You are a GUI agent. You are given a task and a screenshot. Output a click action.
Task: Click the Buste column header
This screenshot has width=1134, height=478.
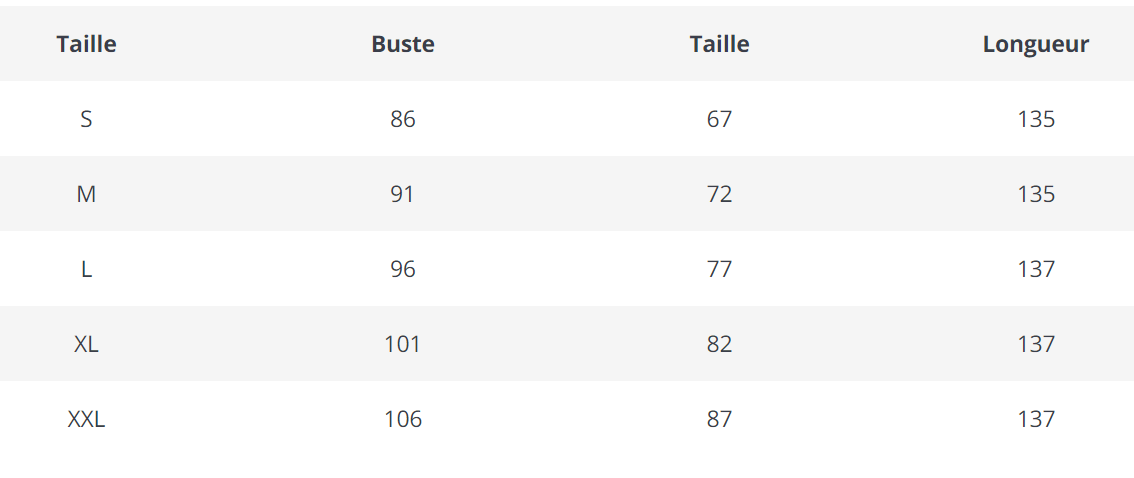(x=403, y=44)
